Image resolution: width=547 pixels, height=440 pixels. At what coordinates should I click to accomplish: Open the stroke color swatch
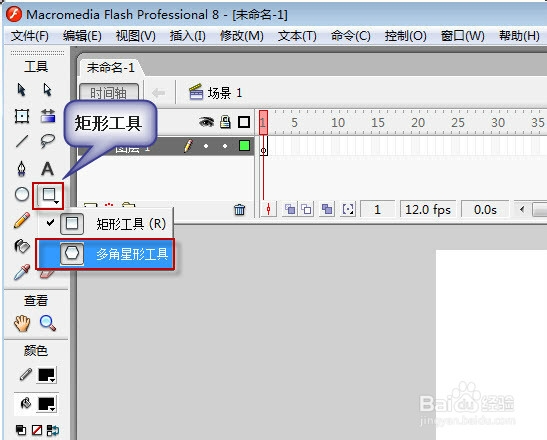pyautogui.click(x=47, y=375)
